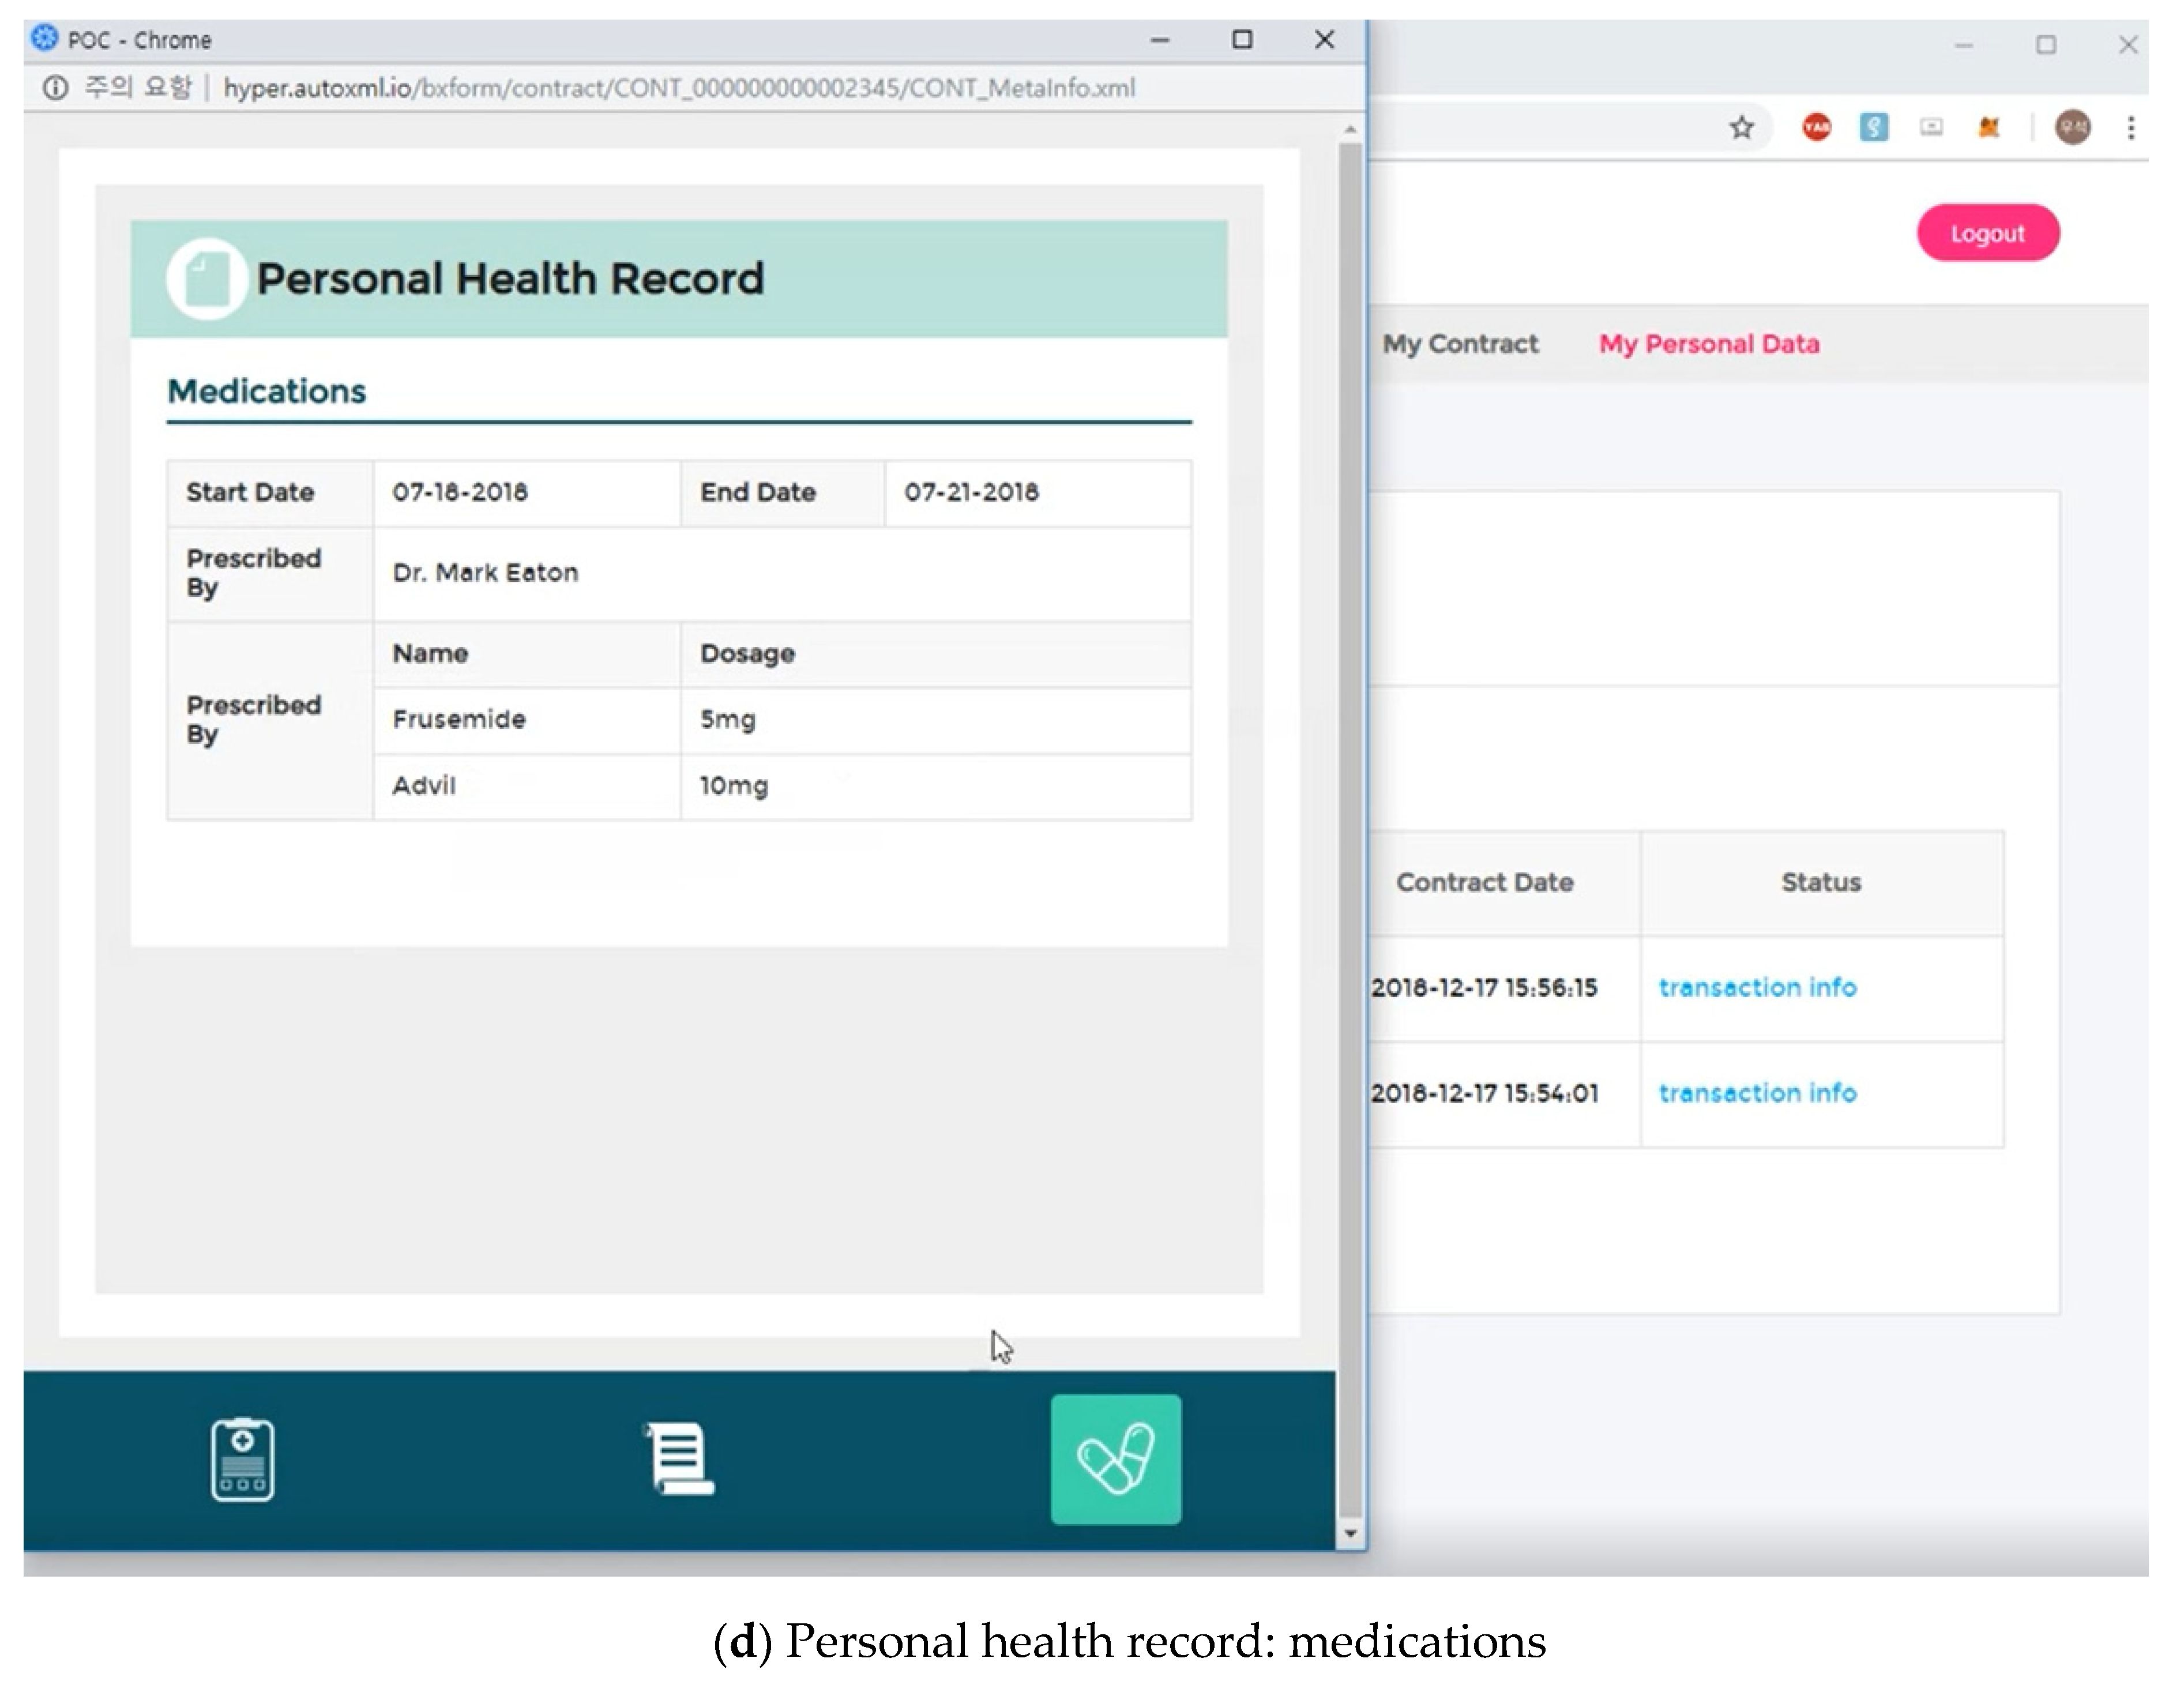Select My Personal Data tab
The width and height of the screenshot is (2184, 1681).
pos(1709,344)
